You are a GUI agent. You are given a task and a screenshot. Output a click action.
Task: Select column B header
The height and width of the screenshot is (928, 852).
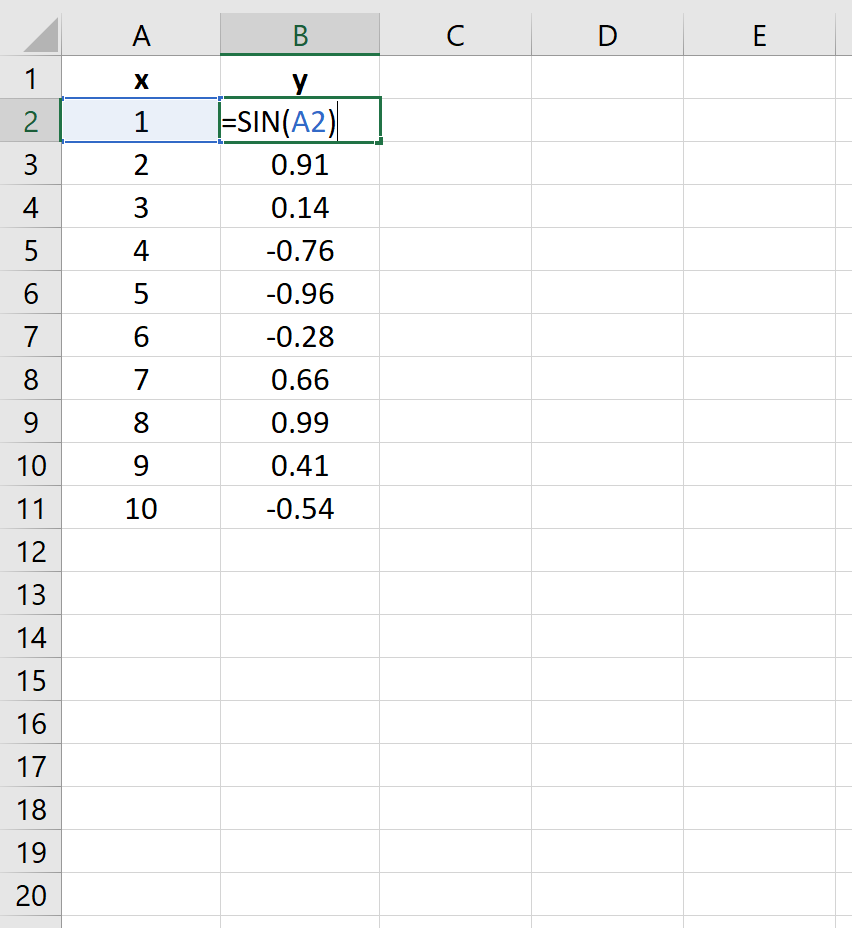300,36
